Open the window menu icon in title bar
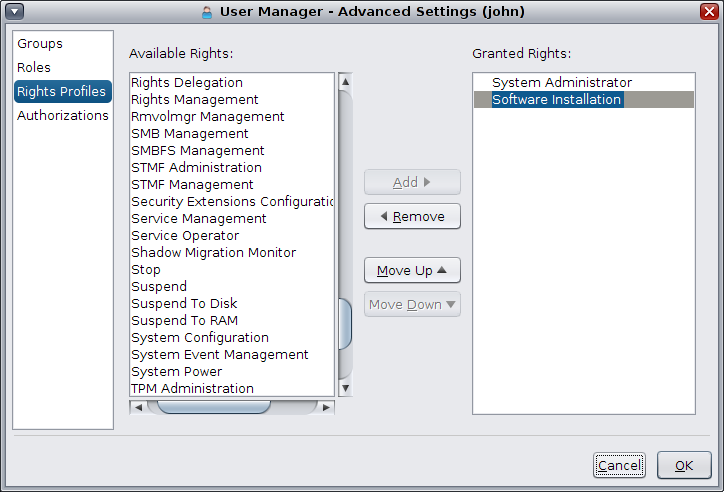 point(14,12)
